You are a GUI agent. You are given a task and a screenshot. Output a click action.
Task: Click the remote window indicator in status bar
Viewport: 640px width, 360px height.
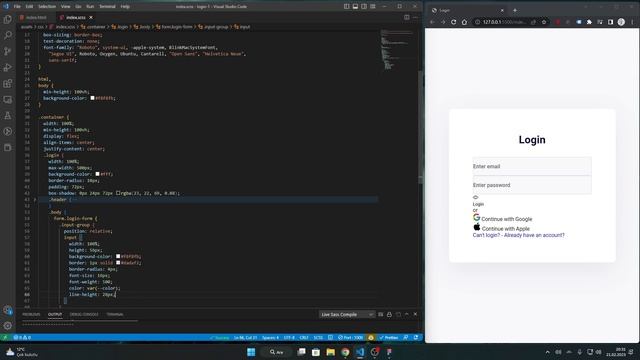click(x=4, y=338)
